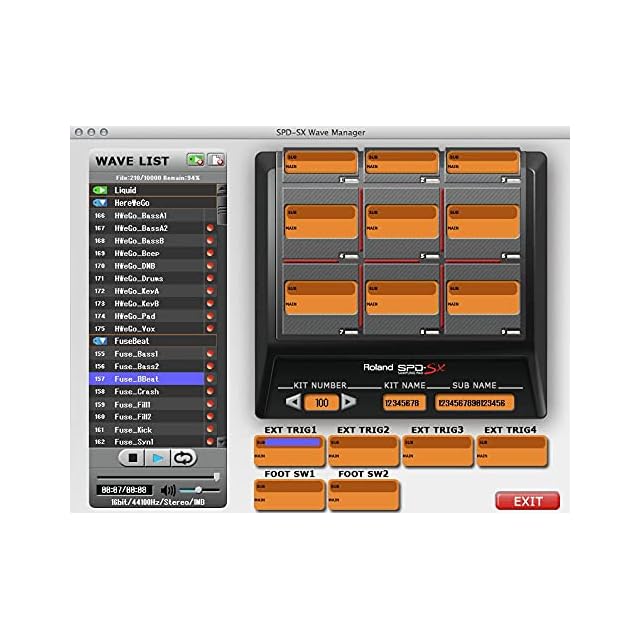Select SUB slot of EXT TRIG3
The width and height of the screenshot is (640, 640).
point(437,442)
